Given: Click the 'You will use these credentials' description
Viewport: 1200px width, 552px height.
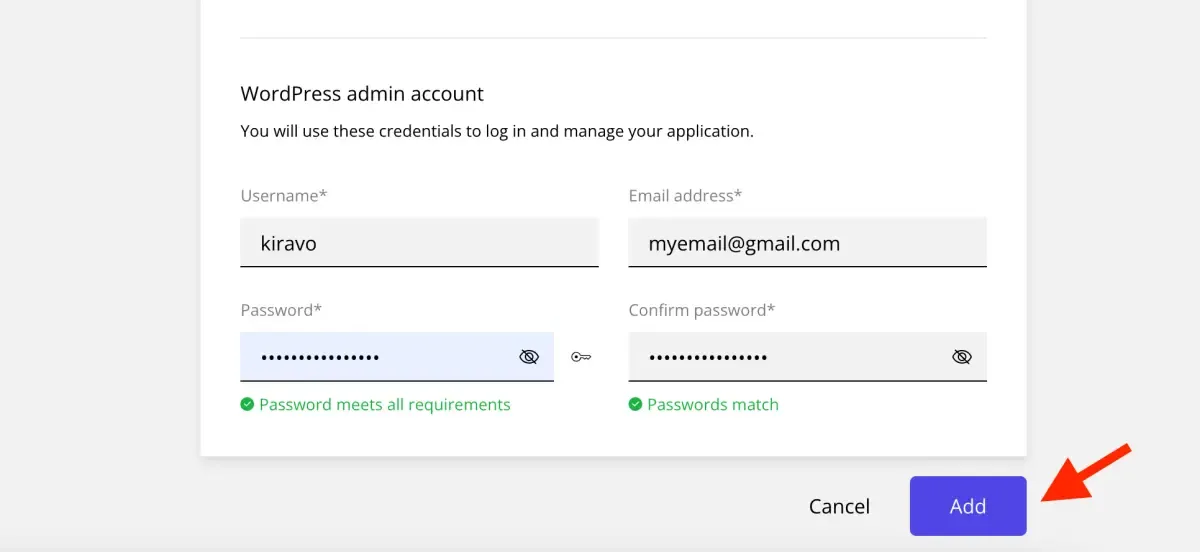Looking at the screenshot, I should (497, 131).
